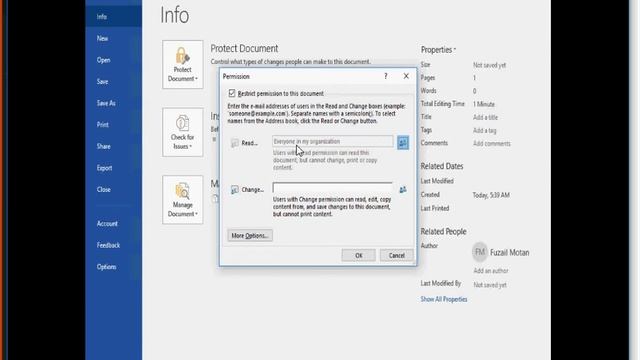Open Account in the backstage menu
Image resolution: width=640 pixels, height=360 pixels.
pyautogui.click(x=114, y=224)
